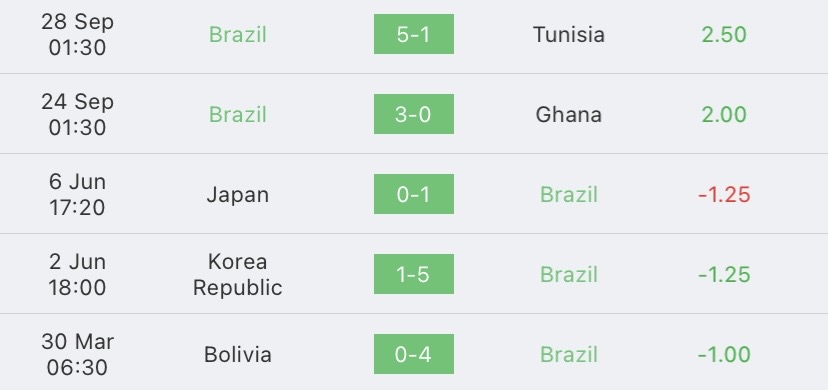
Task: Click the red -1.25 handicap value
Action: 724,195
